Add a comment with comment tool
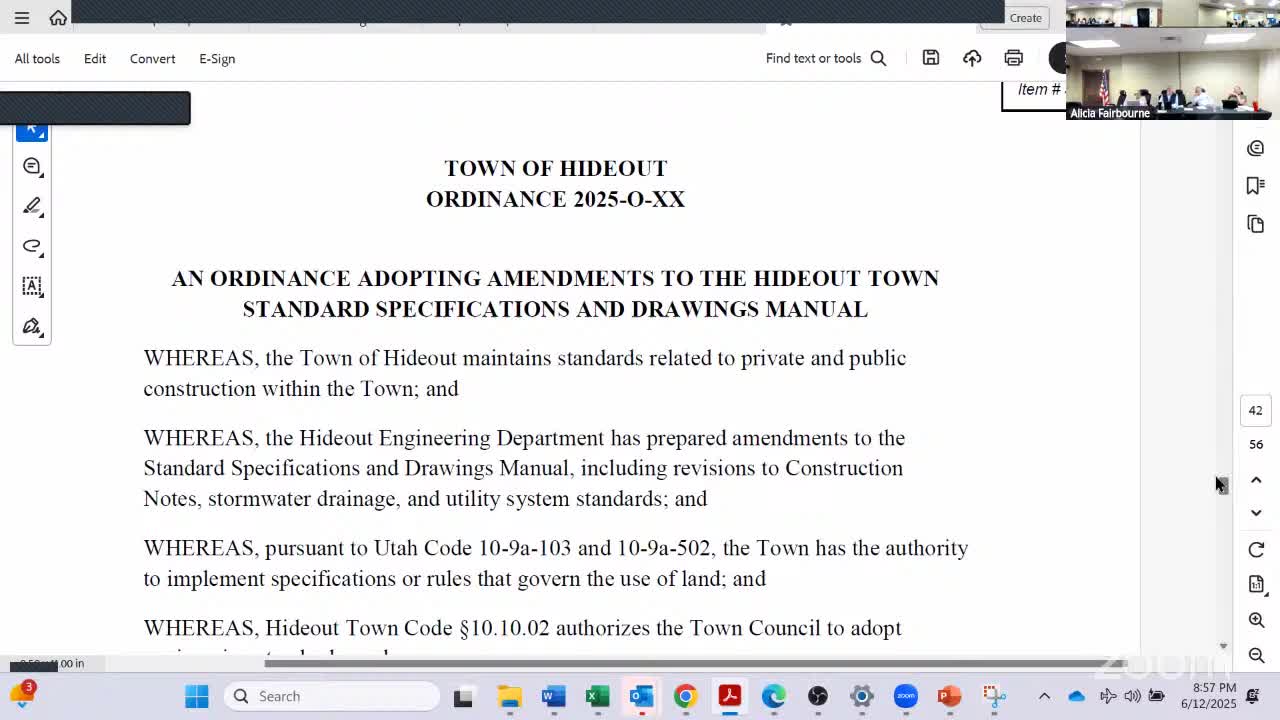Viewport: 1280px width, 720px height. tap(32, 166)
